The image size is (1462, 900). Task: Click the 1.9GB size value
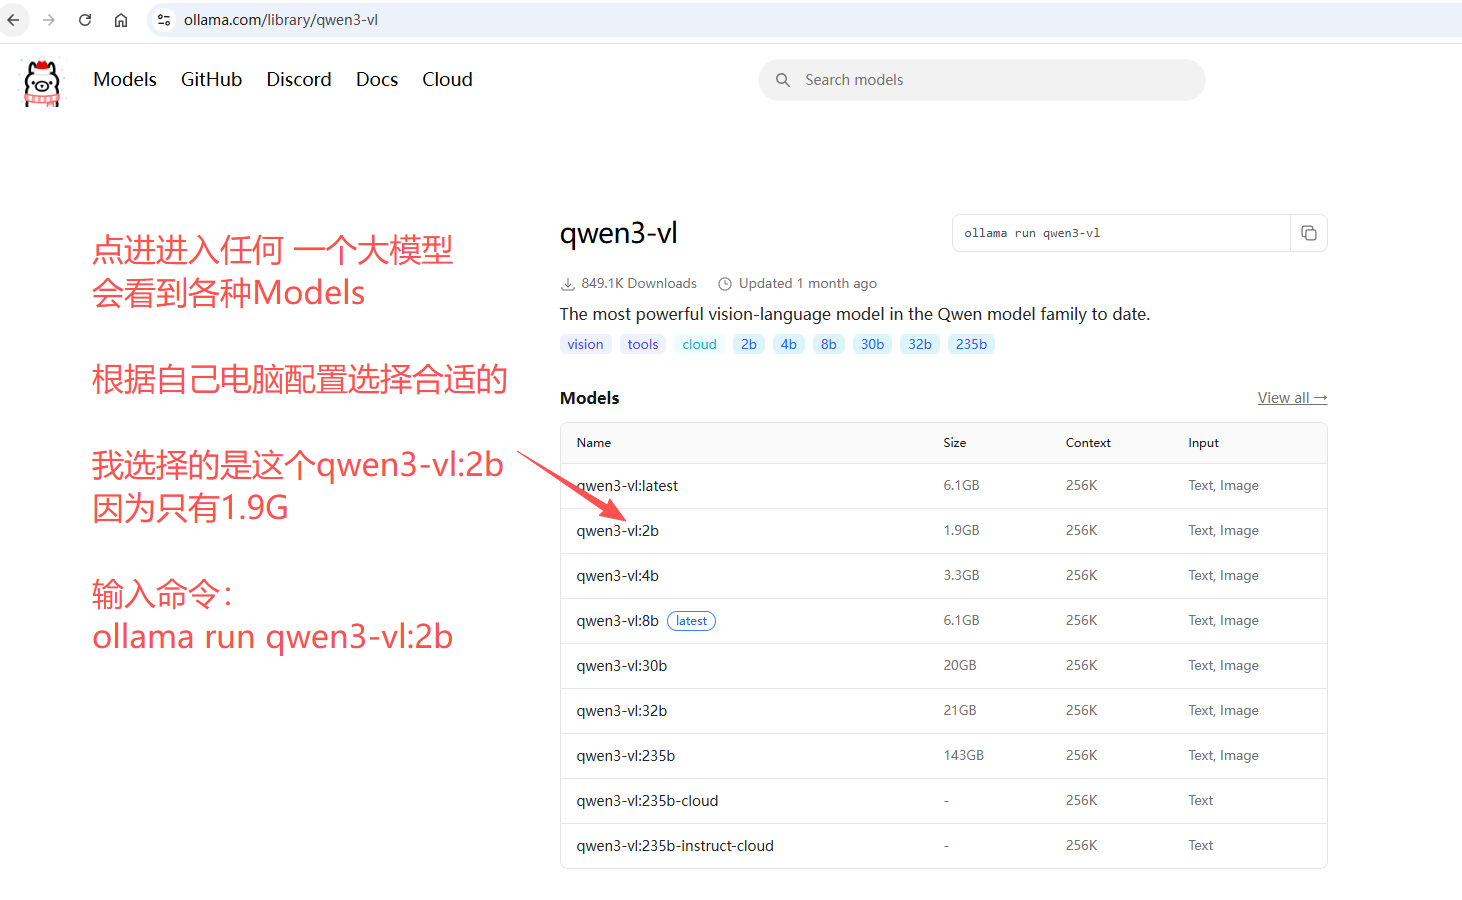(x=961, y=531)
